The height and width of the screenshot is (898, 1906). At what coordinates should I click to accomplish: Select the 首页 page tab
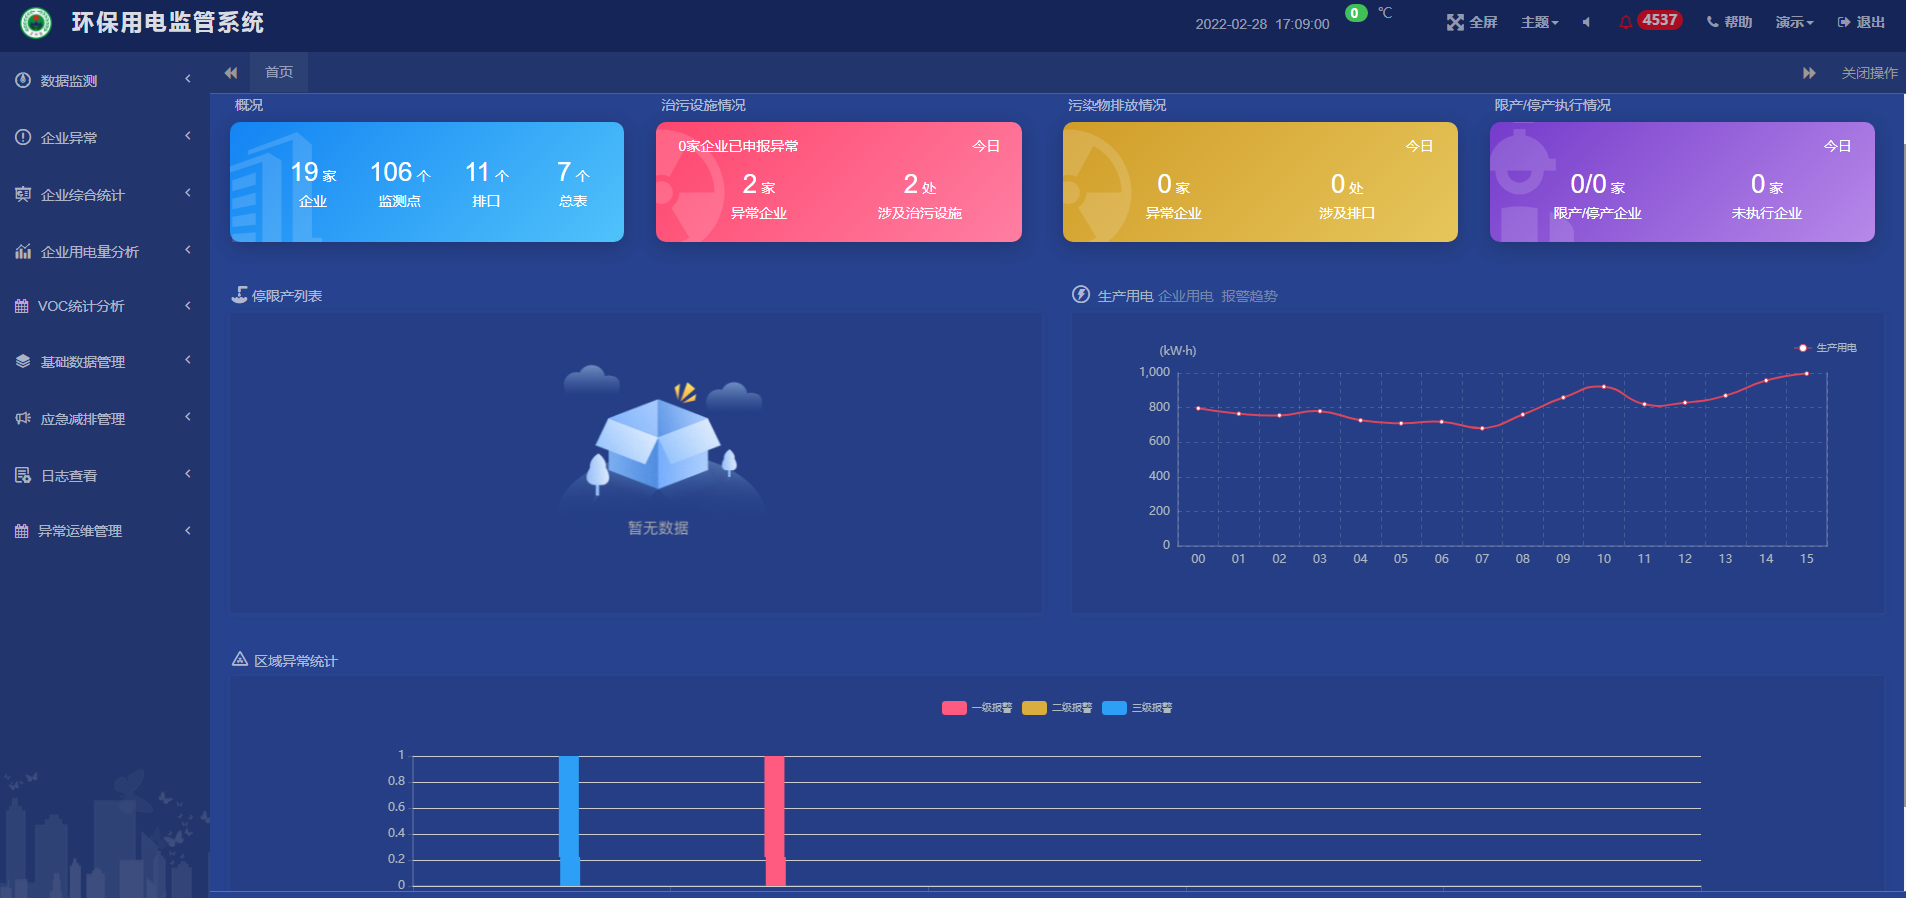pyautogui.click(x=279, y=72)
